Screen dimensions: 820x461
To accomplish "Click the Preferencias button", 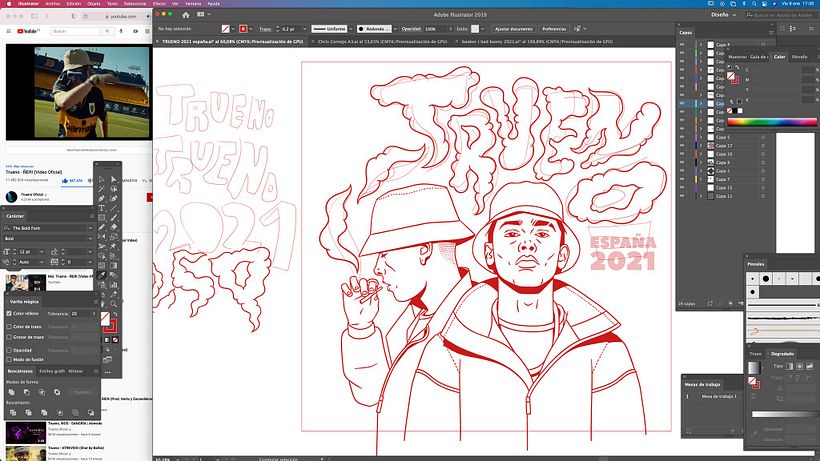I will click(x=554, y=29).
